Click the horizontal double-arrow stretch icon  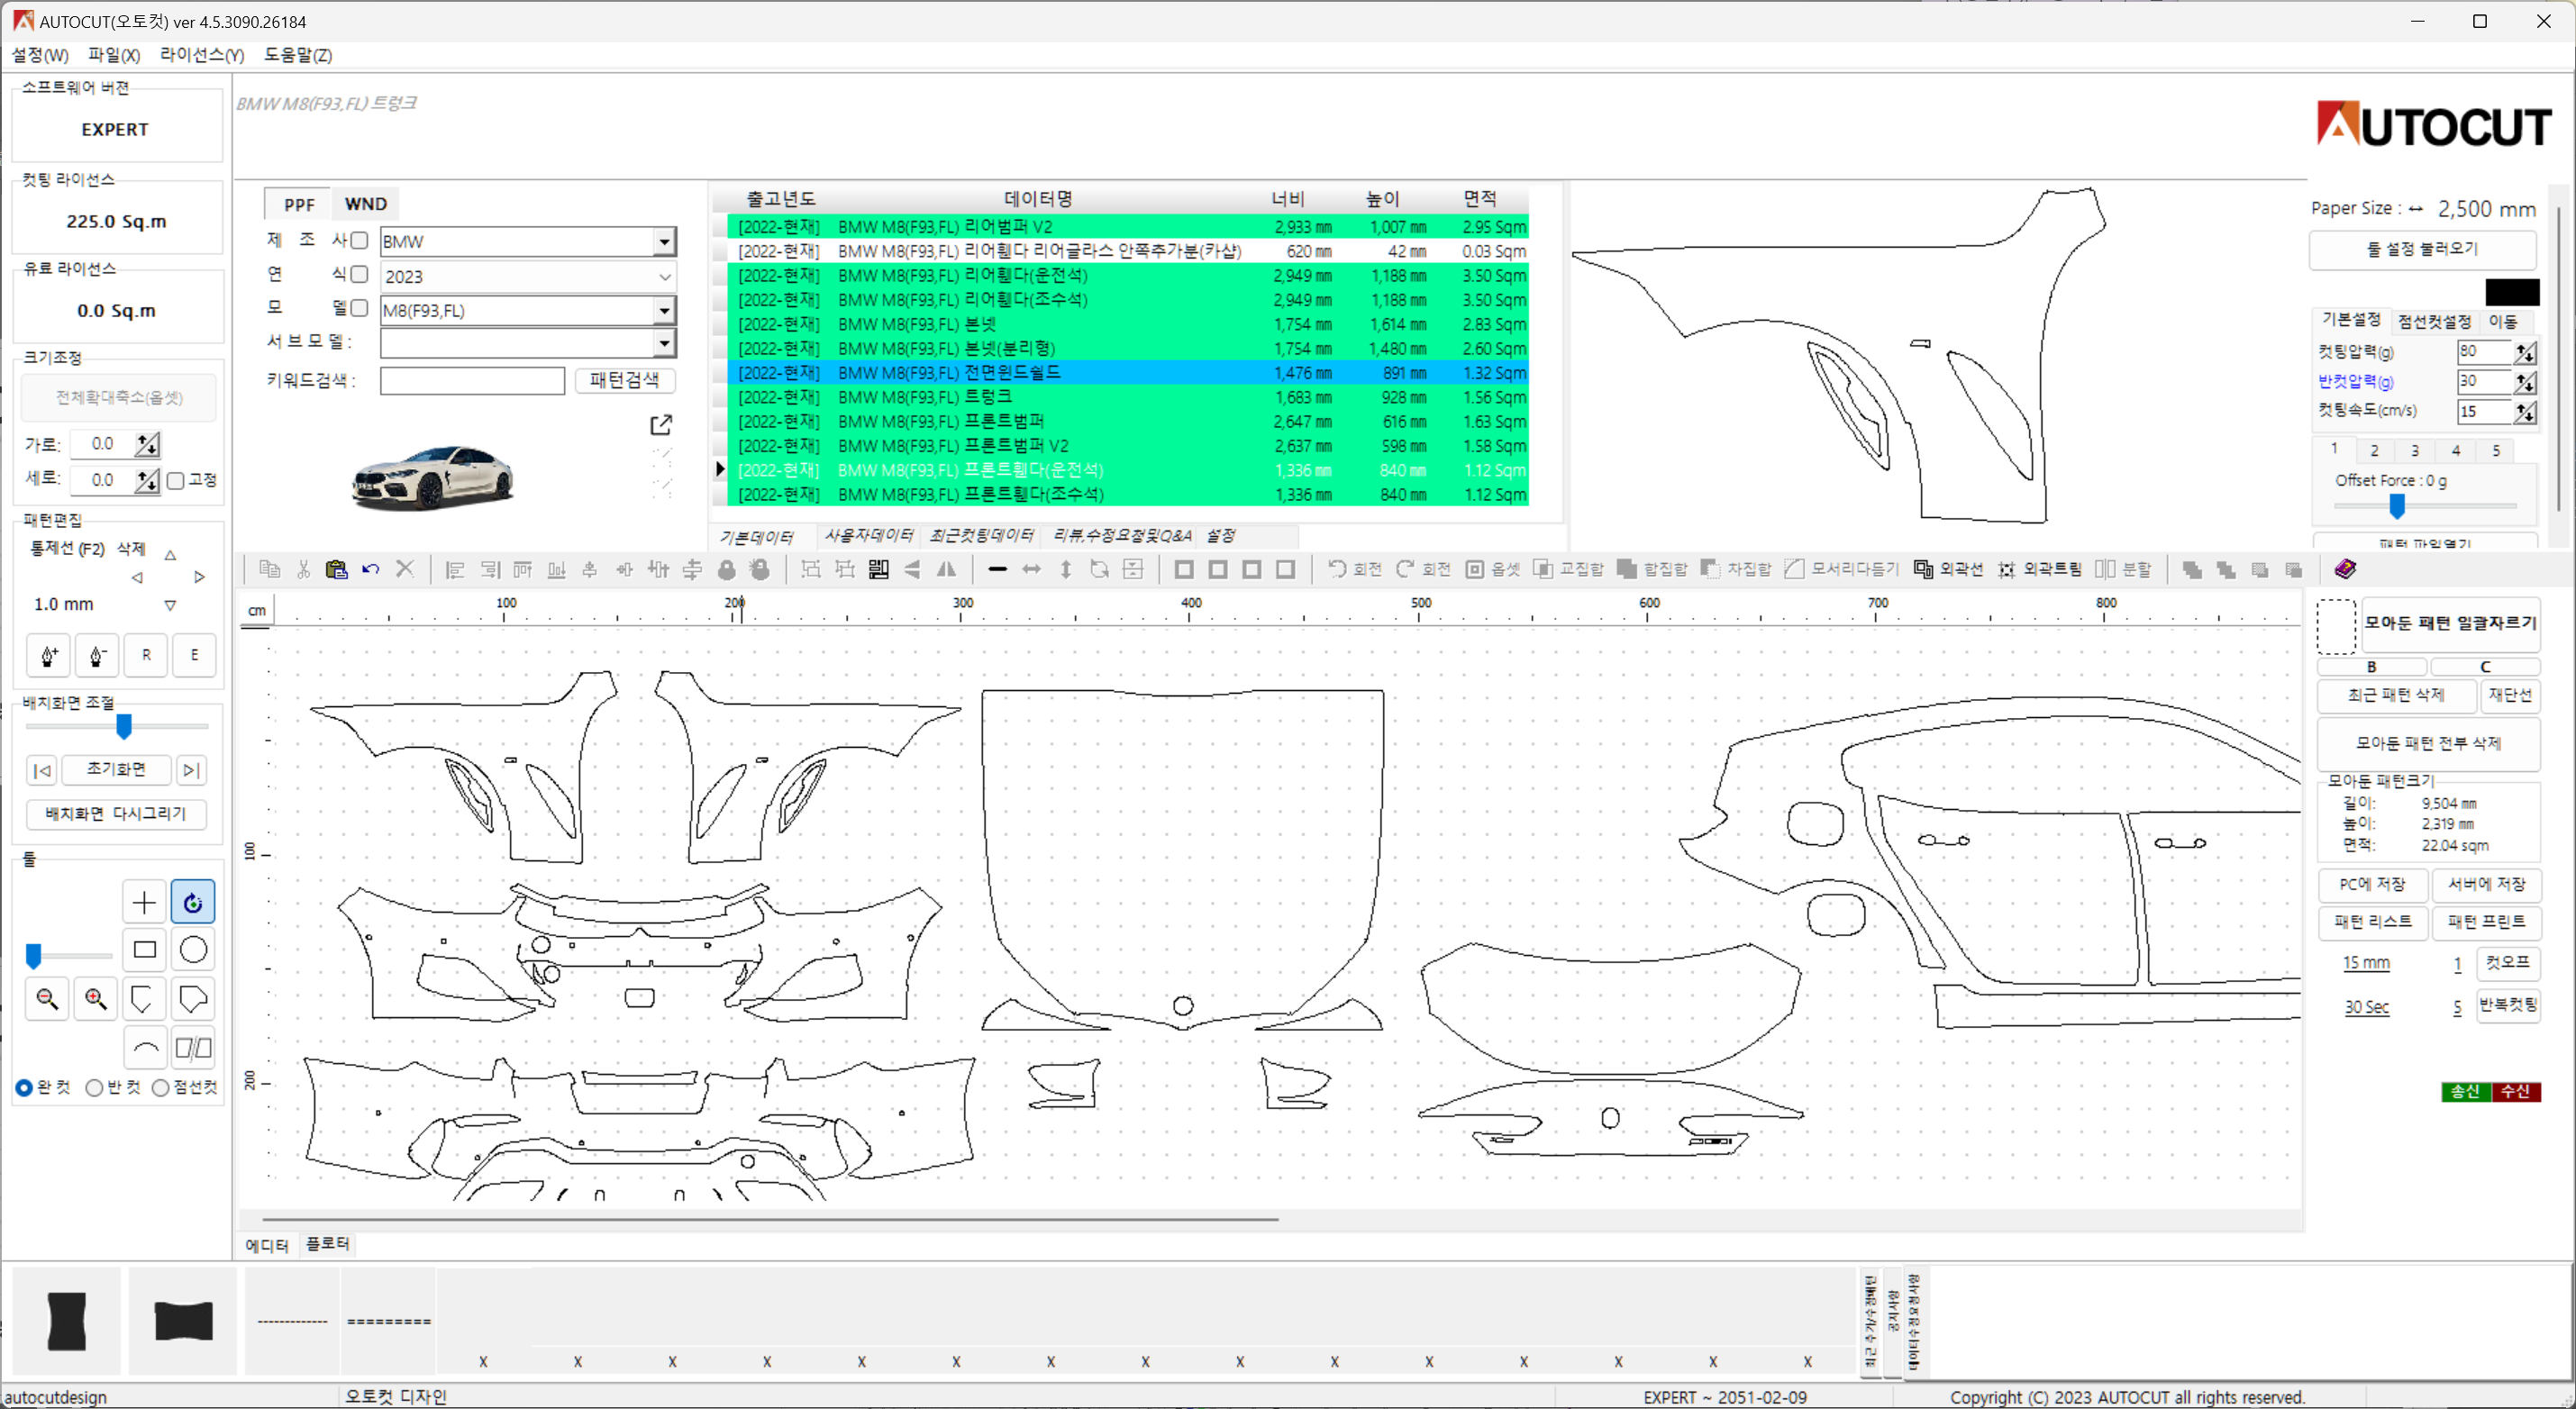point(1031,569)
